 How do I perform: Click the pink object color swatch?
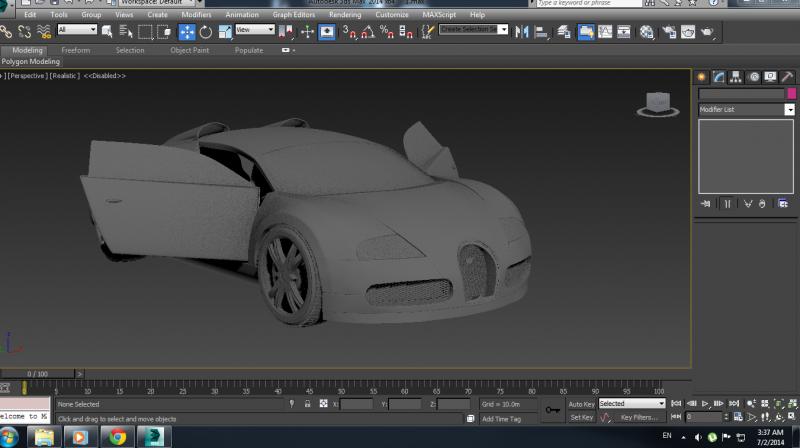click(x=791, y=94)
